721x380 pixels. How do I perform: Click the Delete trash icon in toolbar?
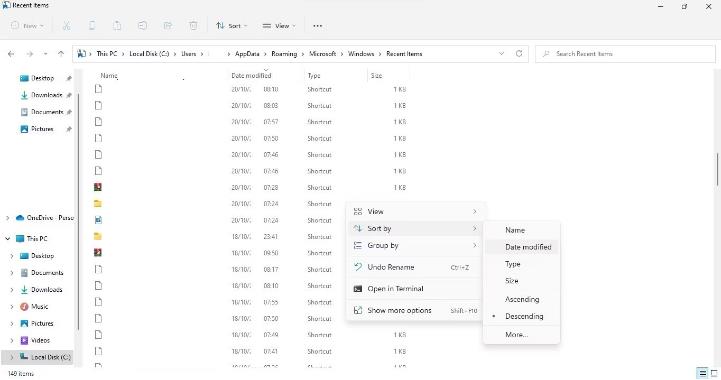(x=193, y=26)
